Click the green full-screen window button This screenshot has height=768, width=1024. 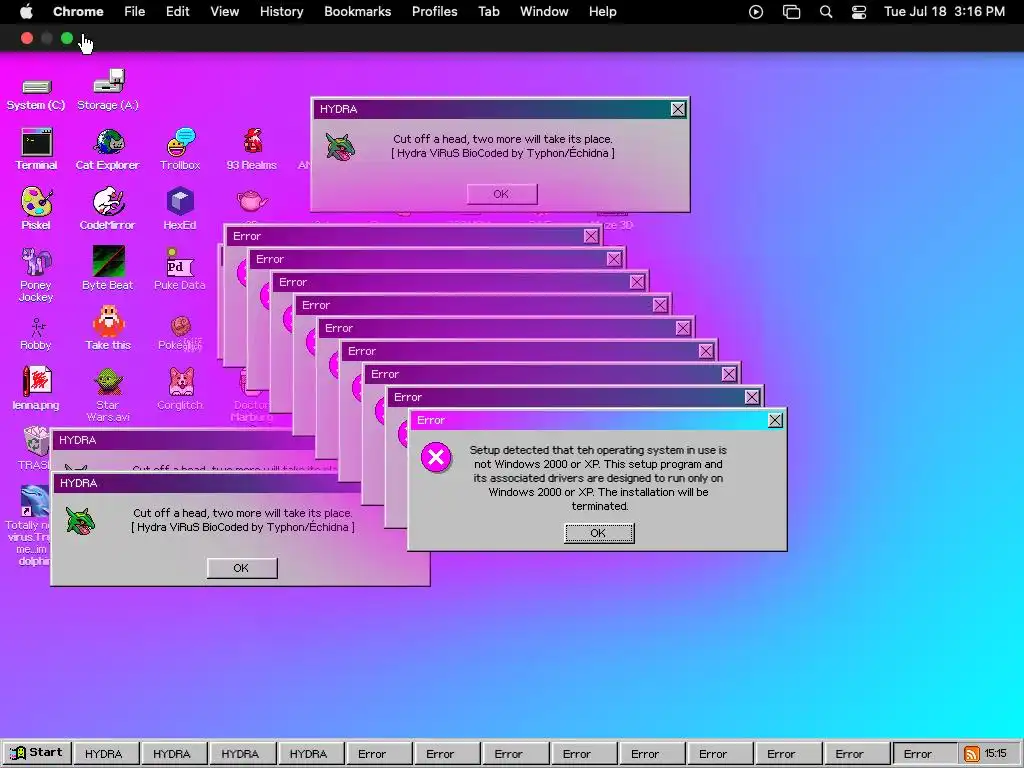coord(67,39)
